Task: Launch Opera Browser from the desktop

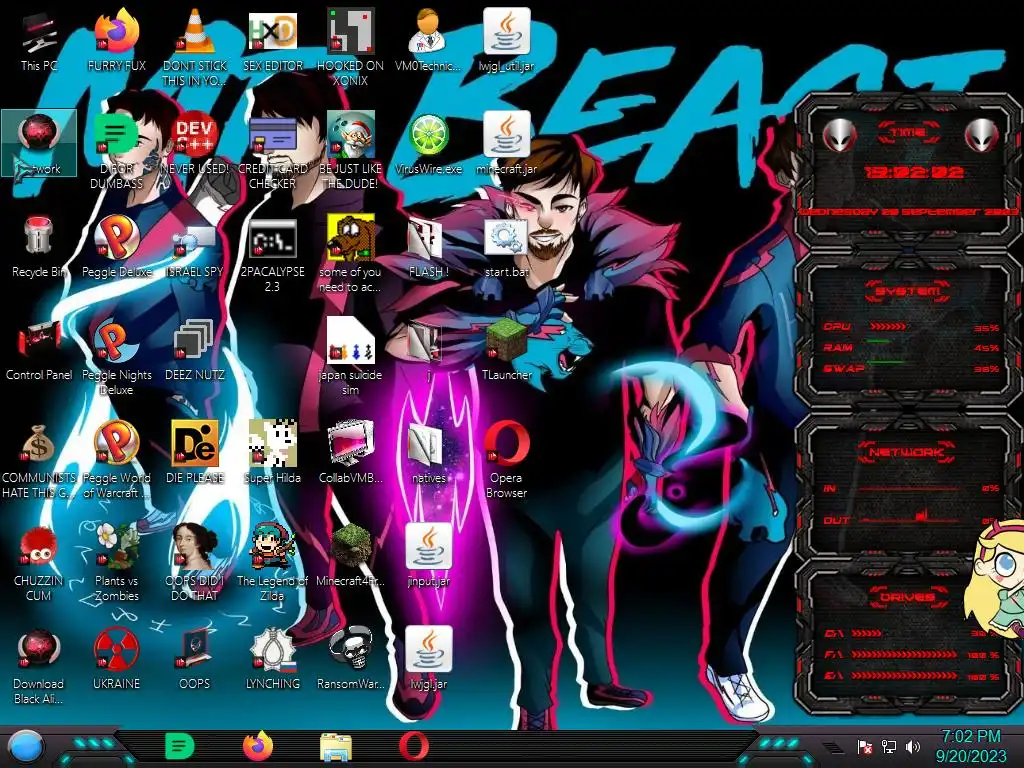Action: point(507,459)
